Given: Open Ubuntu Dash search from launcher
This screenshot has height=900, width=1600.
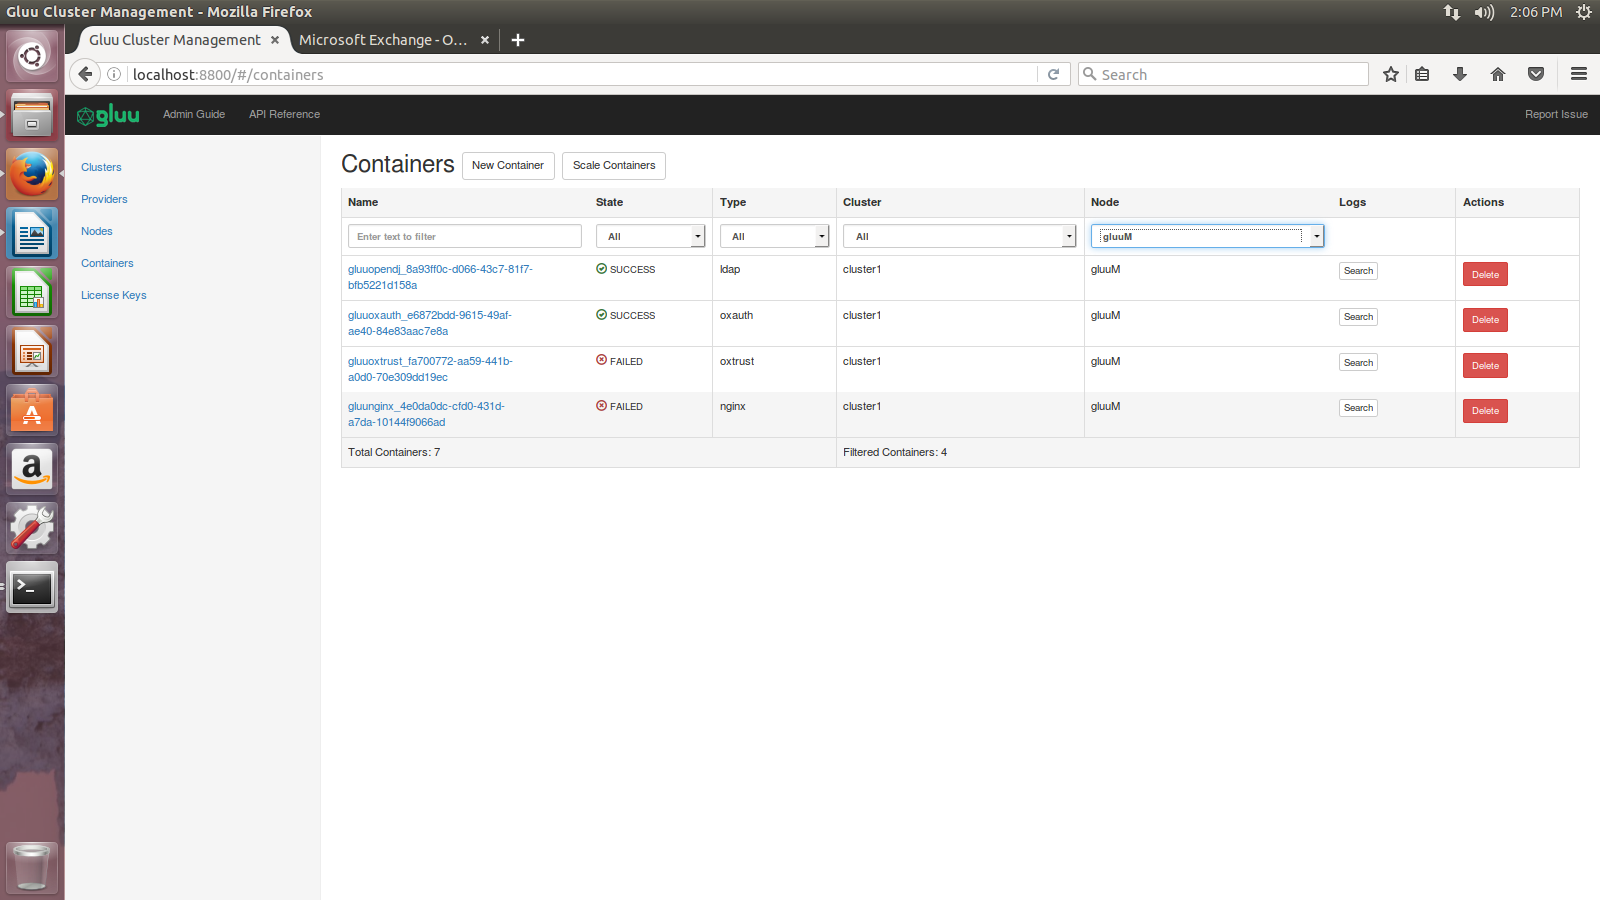Looking at the screenshot, I should pyautogui.click(x=32, y=56).
